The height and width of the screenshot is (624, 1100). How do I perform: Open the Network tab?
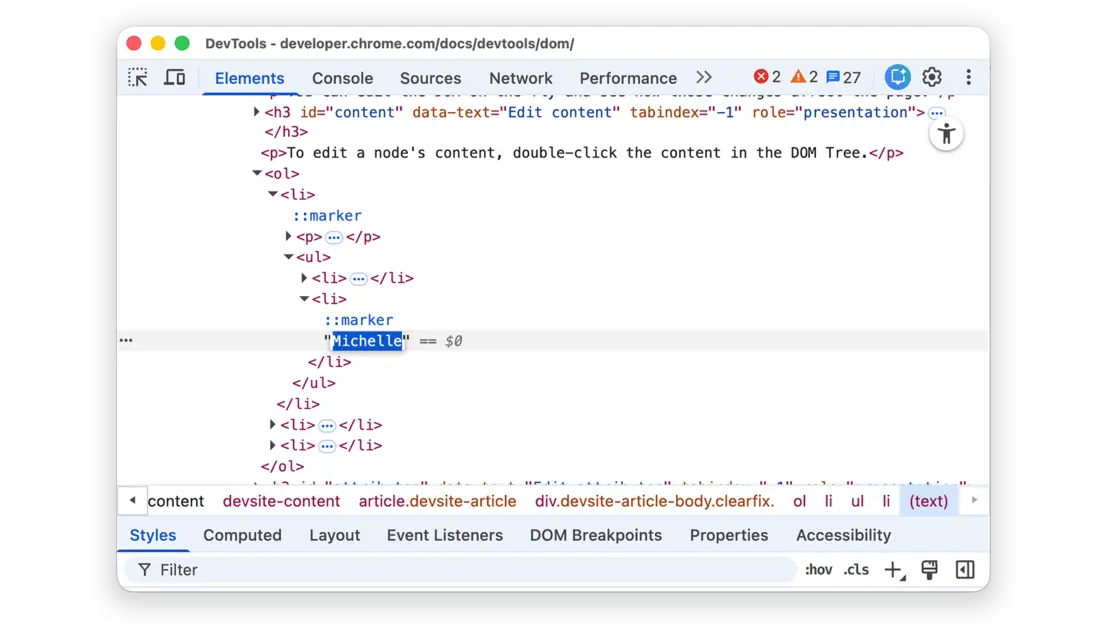[521, 78]
